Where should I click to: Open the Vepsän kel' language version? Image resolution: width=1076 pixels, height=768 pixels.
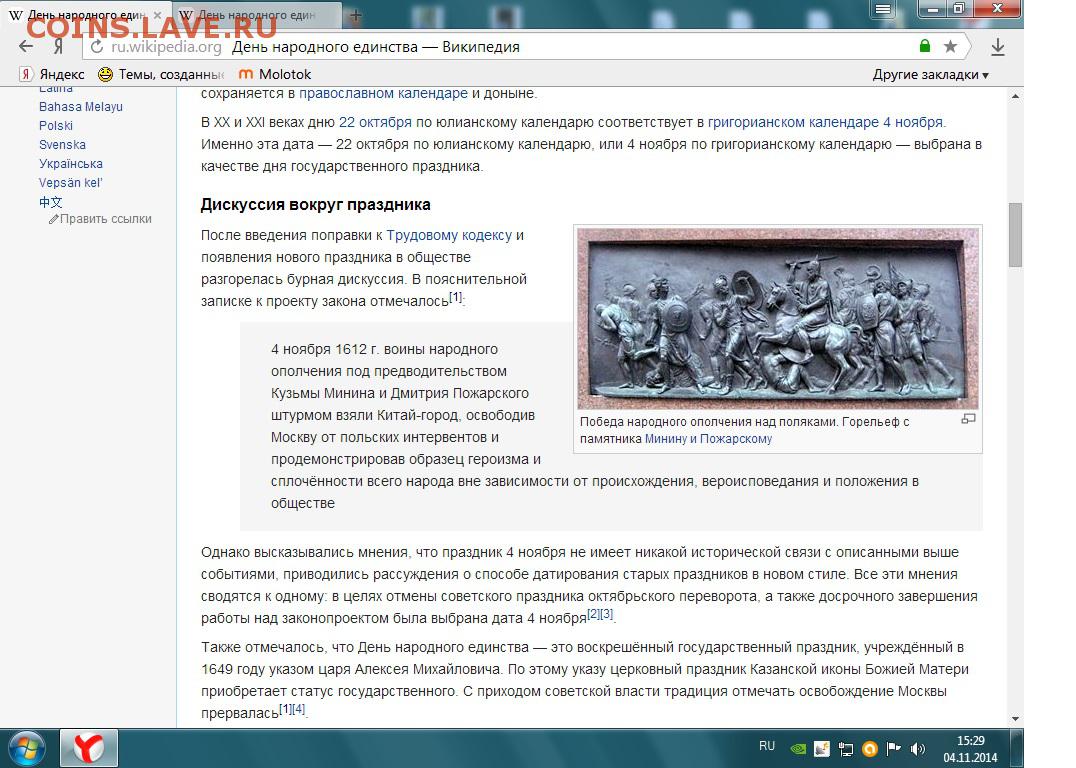pos(71,183)
